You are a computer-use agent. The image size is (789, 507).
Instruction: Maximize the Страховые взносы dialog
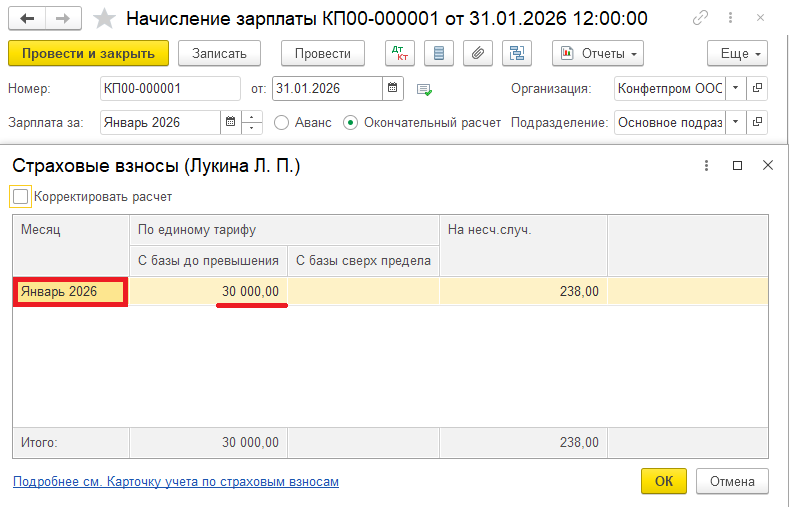pos(738,165)
